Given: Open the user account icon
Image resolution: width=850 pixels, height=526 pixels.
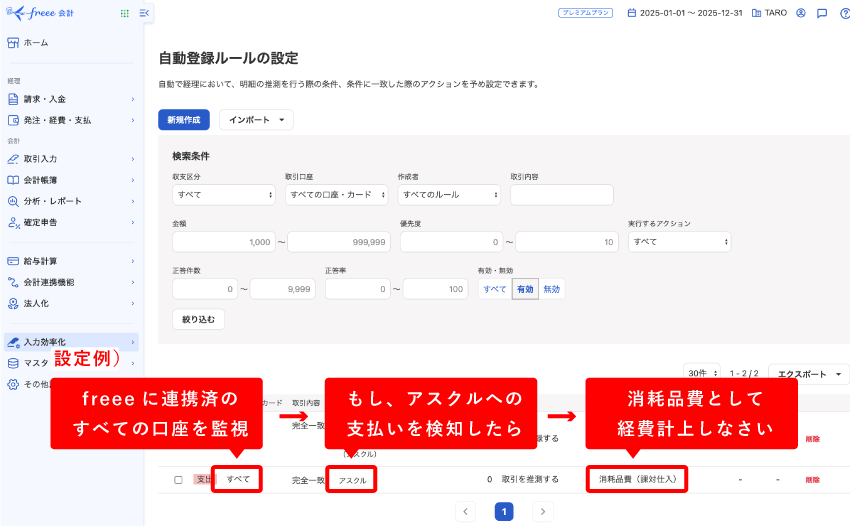Looking at the screenshot, I should (801, 13).
